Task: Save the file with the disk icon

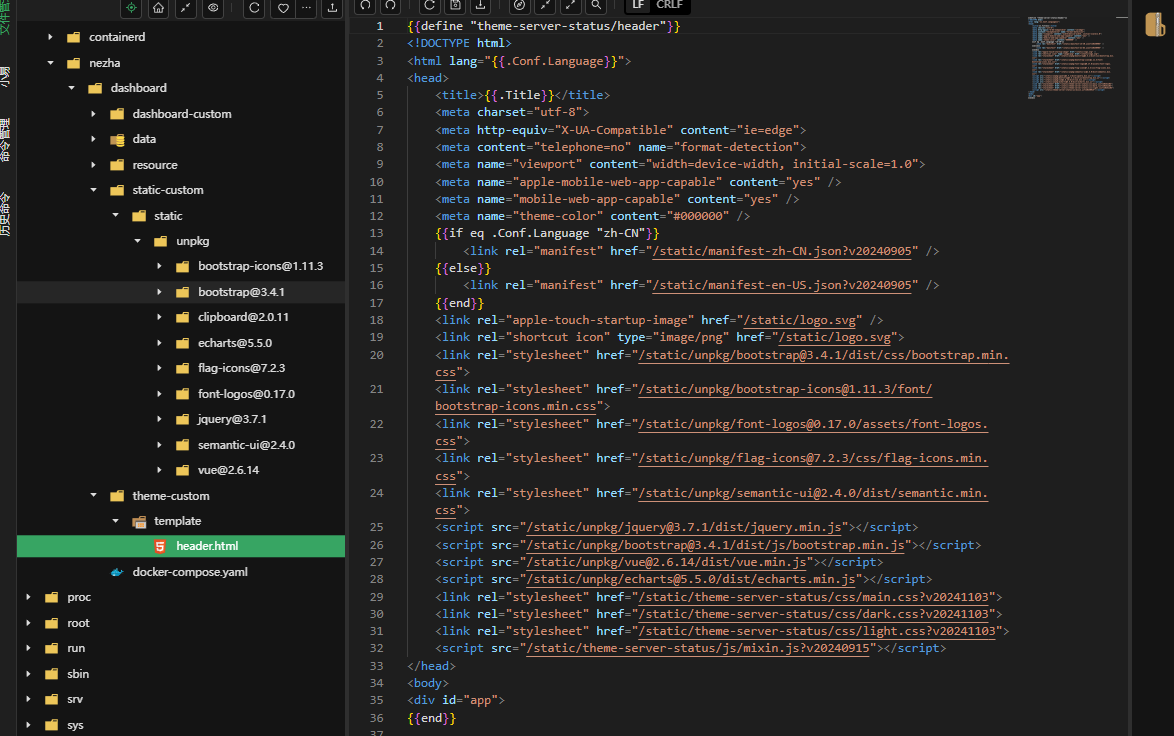Action: pos(455,6)
